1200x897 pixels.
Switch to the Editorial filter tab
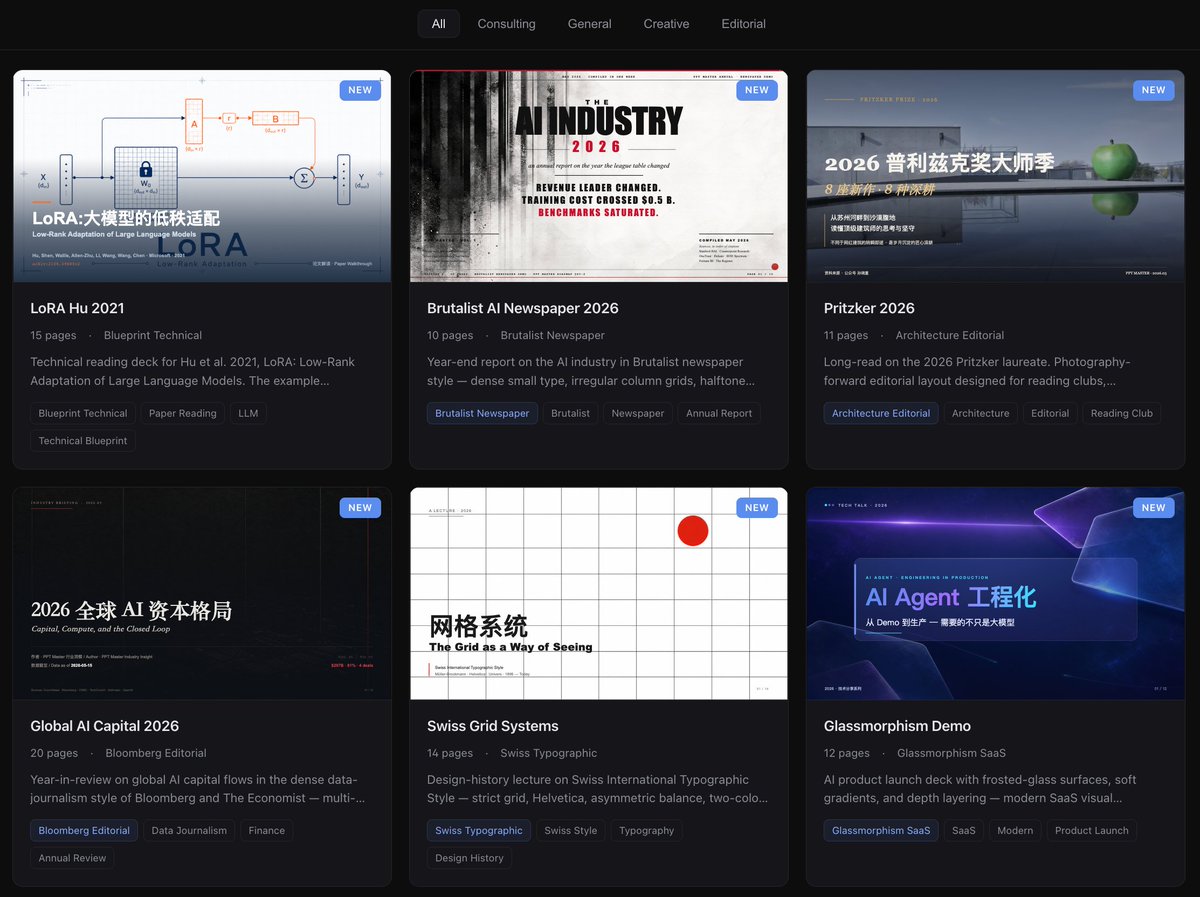pyautogui.click(x=743, y=24)
